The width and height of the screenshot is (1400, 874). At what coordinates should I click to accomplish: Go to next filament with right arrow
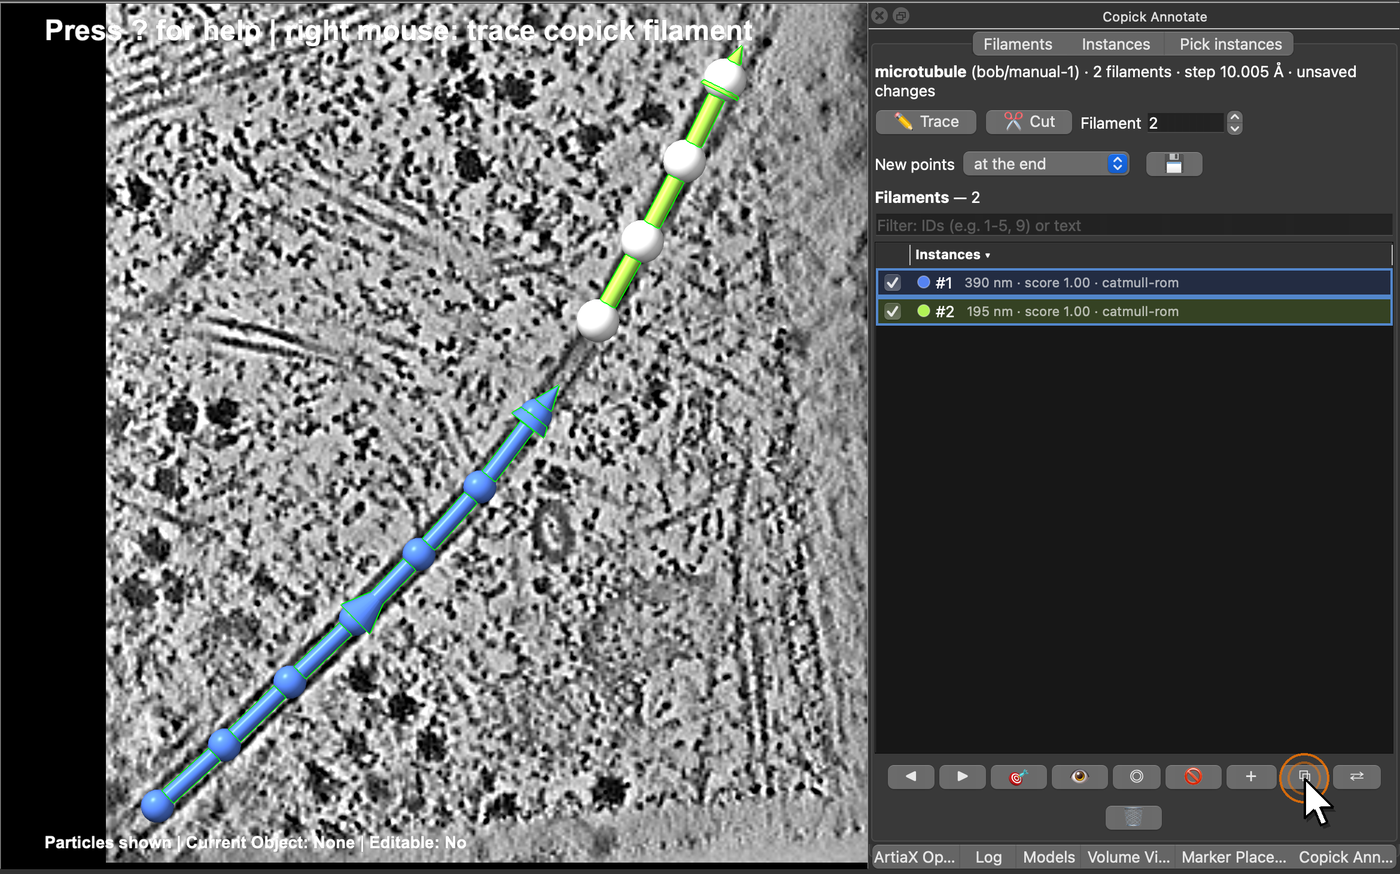[x=962, y=776]
